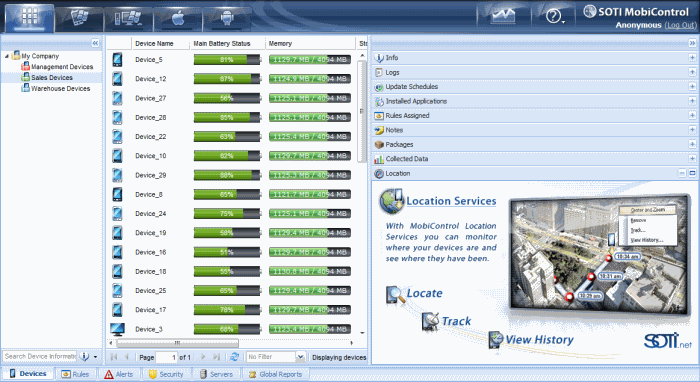Collapse the left device tree panel
Screen dimensions: 700x382
pyautogui.click(x=95, y=43)
